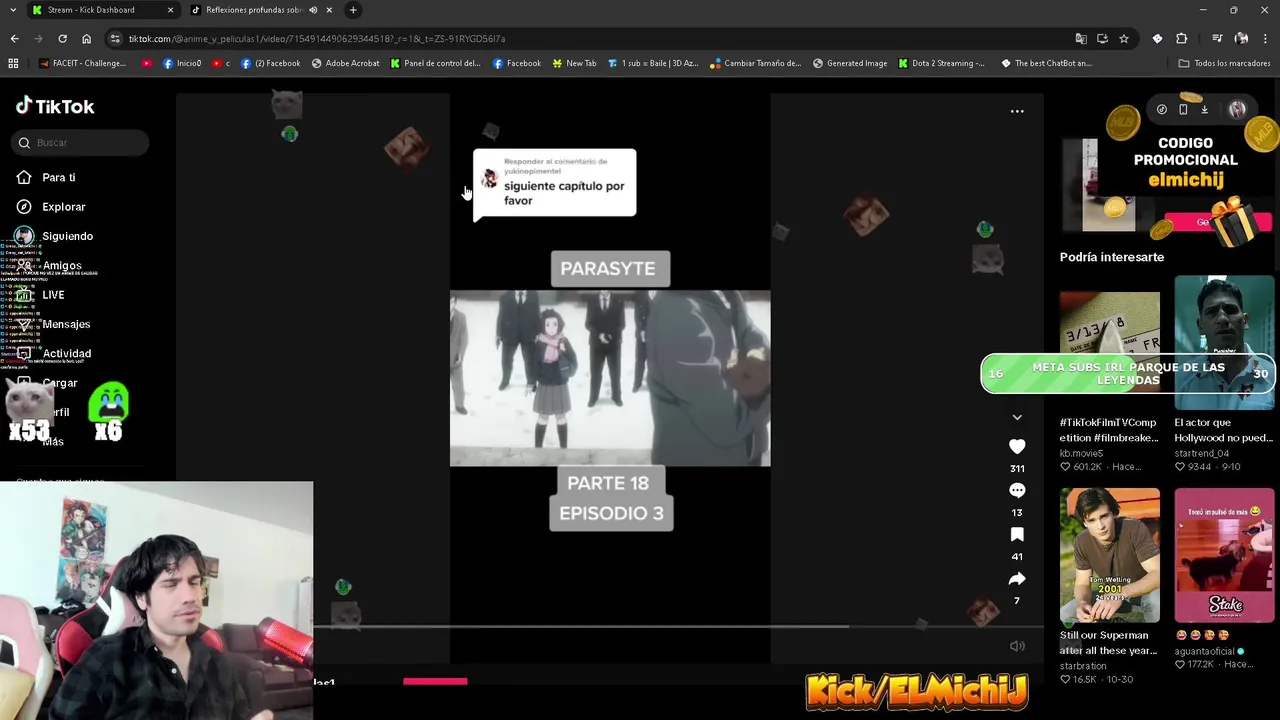Mute the Reflexiones profundas tab audio icon
This screenshot has height=720, width=1280.
tap(313, 10)
